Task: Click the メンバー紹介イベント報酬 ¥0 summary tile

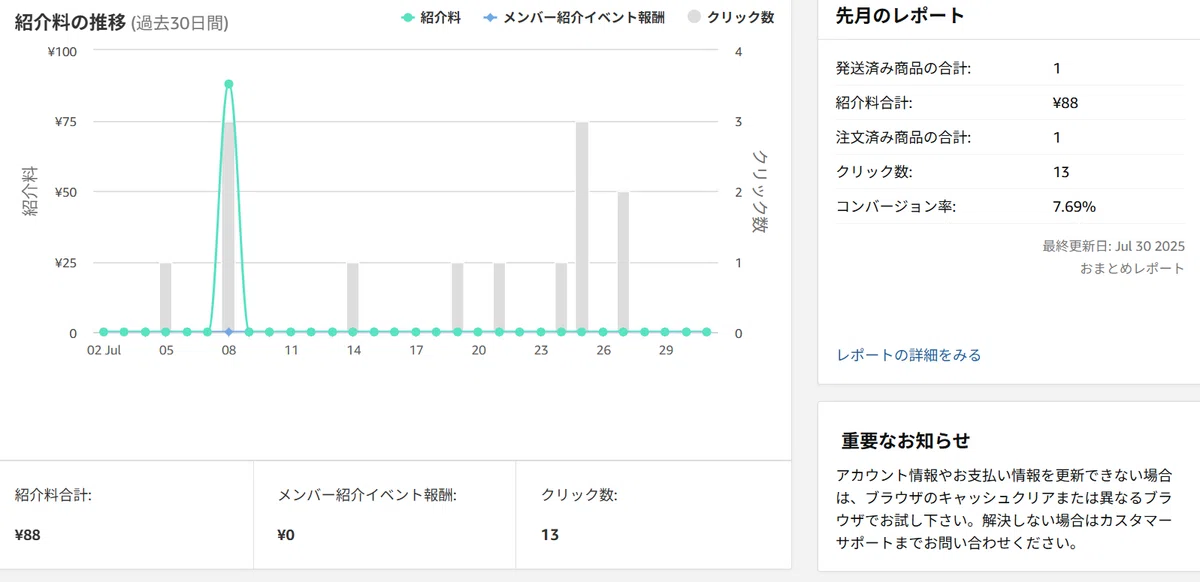Action: tap(385, 515)
